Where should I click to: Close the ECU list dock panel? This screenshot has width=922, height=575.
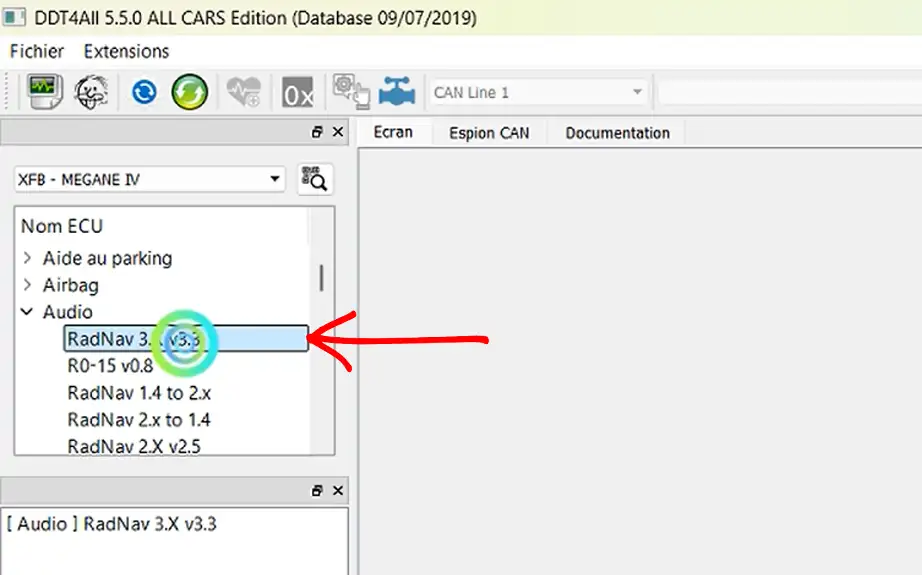pos(338,132)
